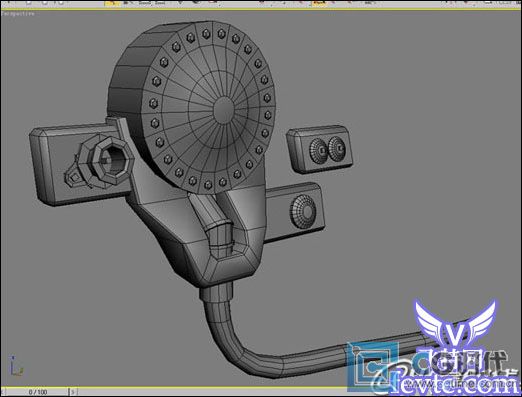Click the time slider's left arrow
Viewport: 522px width, 397px height.
click(x=3, y=392)
